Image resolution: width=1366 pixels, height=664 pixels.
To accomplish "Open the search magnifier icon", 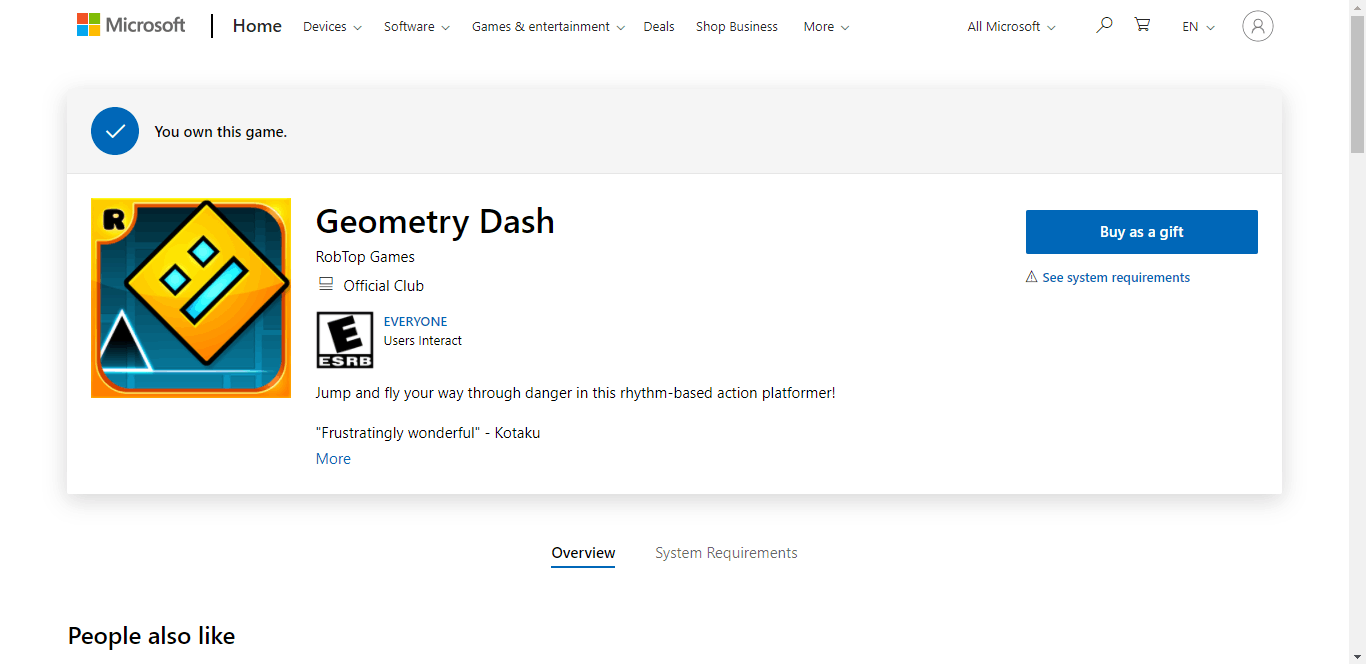I will 1104,25.
